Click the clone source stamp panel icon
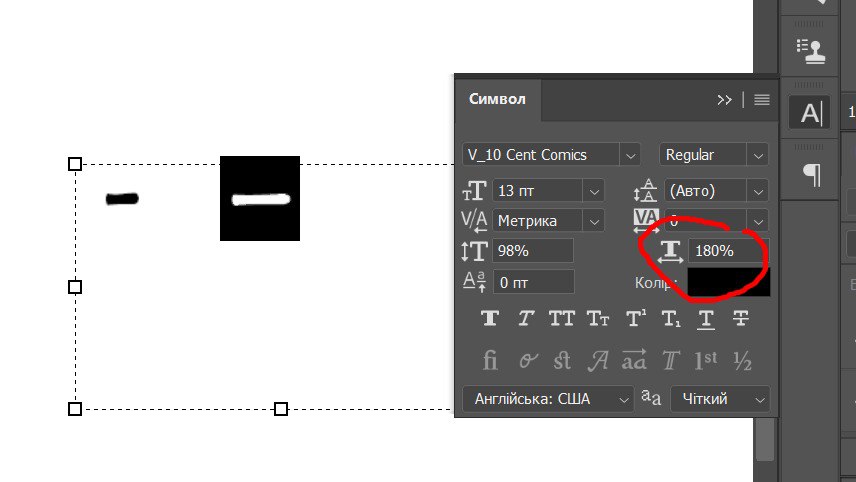Viewport: 856px width, 482px height. 808,48
